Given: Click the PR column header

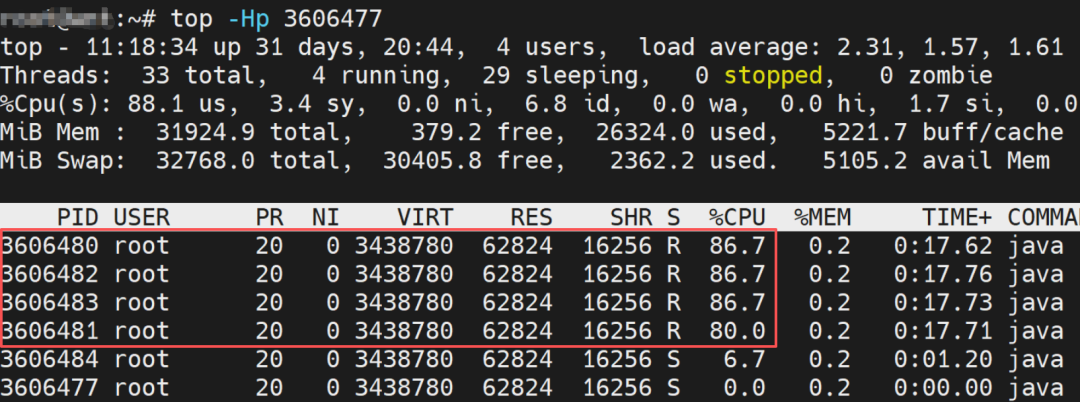Looking at the screenshot, I should tap(269, 218).
